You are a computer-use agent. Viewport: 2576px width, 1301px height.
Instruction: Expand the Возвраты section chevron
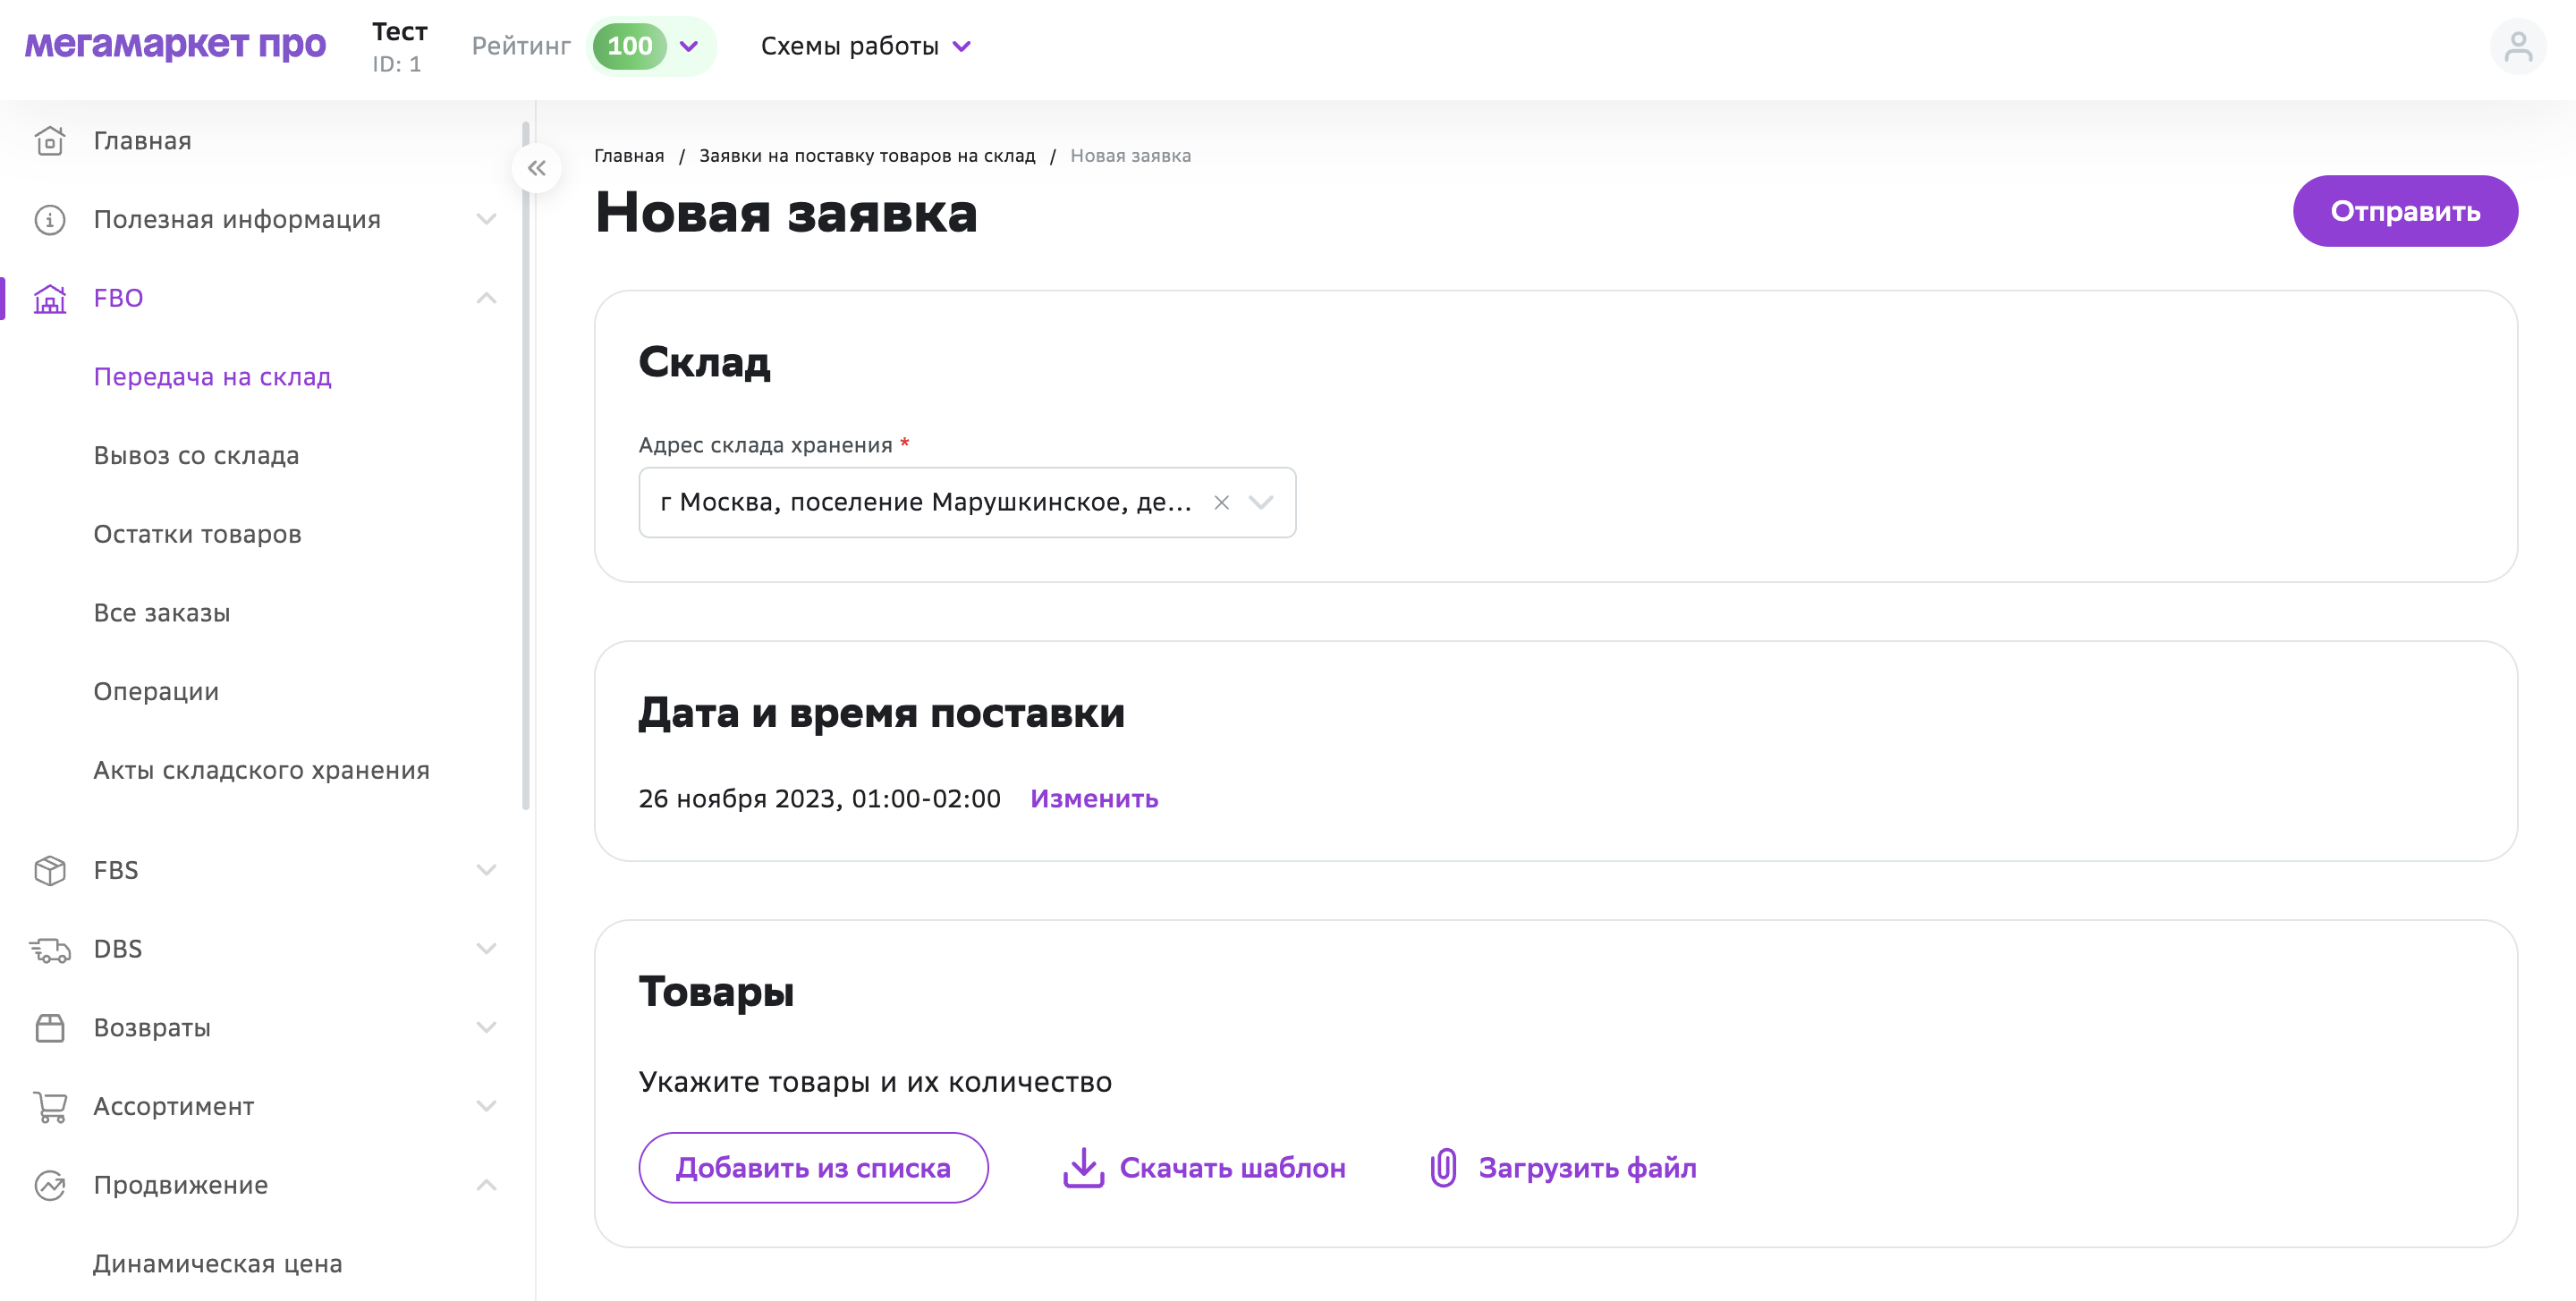486,1028
